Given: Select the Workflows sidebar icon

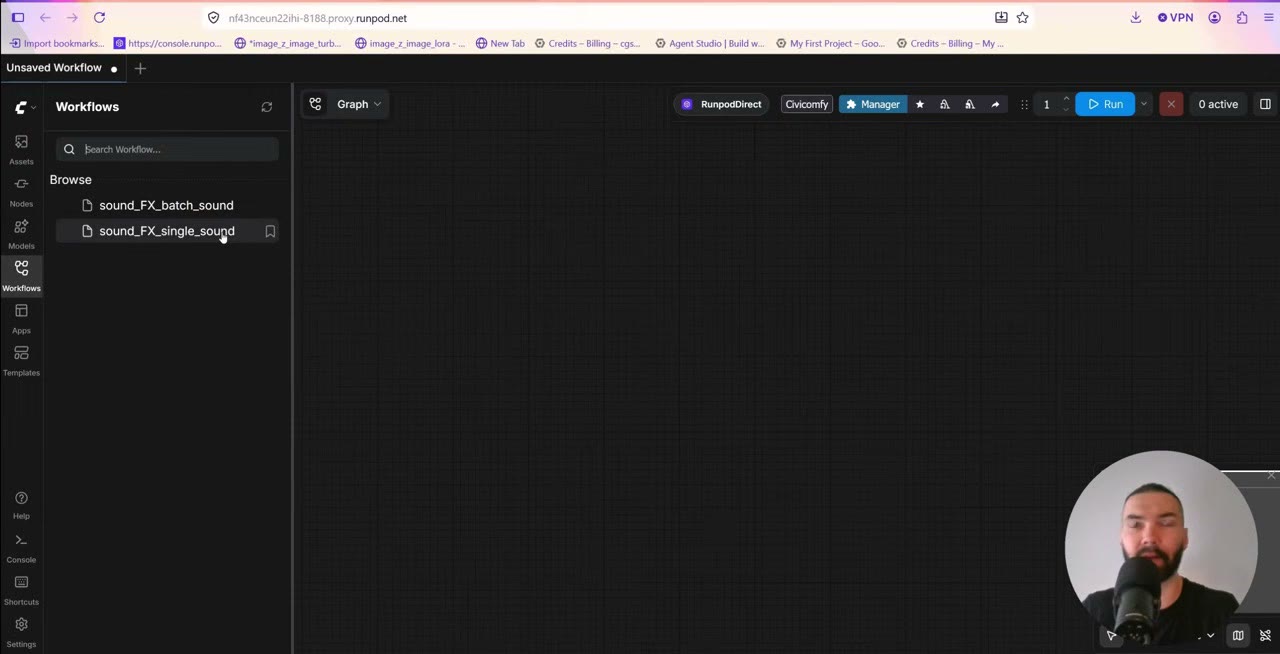Looking at the screenshot, I should (x=21, y=275).
